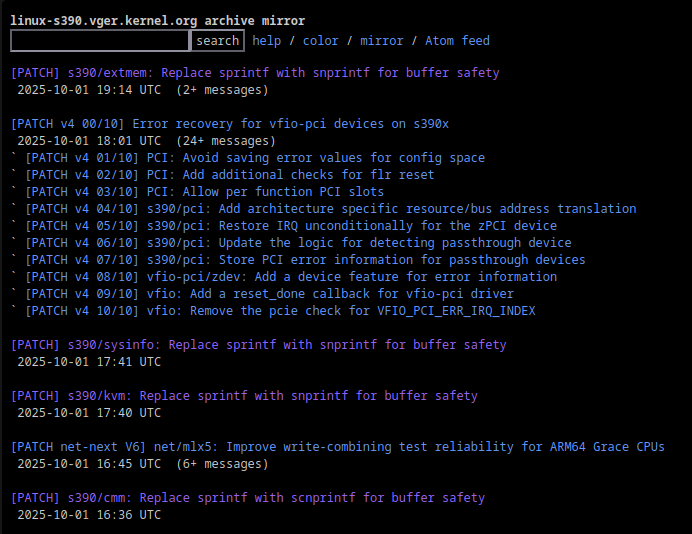Image resolution: width=692 pixels, height=534 pixels.
Task: Open patch 09/10 reset_done callback
Action: (270, 294)
